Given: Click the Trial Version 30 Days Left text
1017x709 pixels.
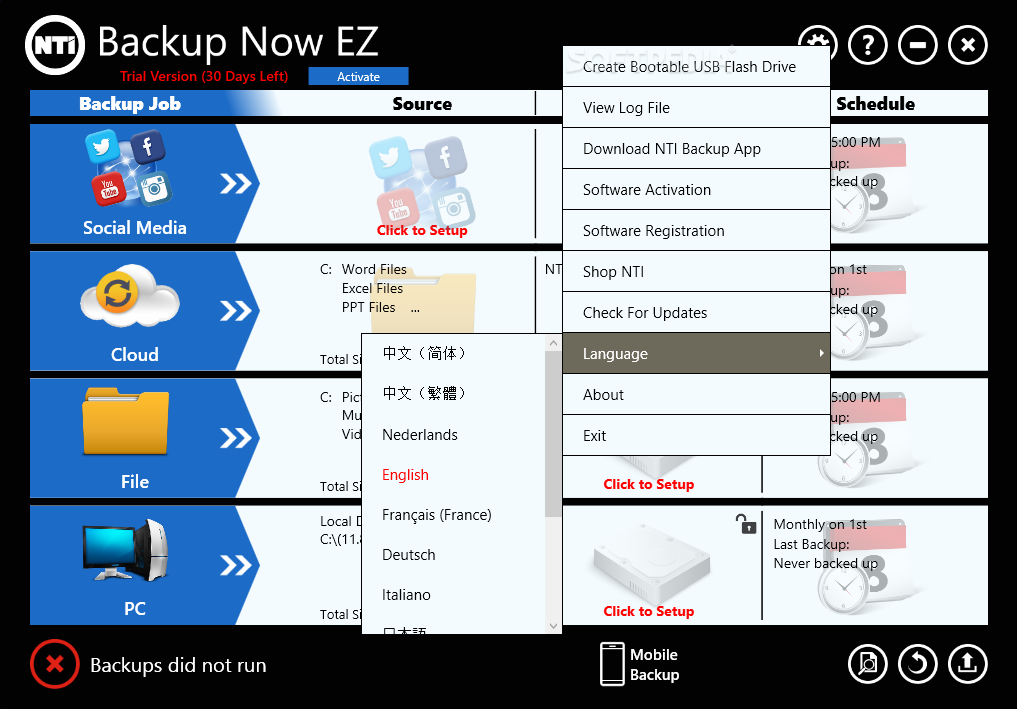Looking at the screenshot, I should tap(204, 76).
